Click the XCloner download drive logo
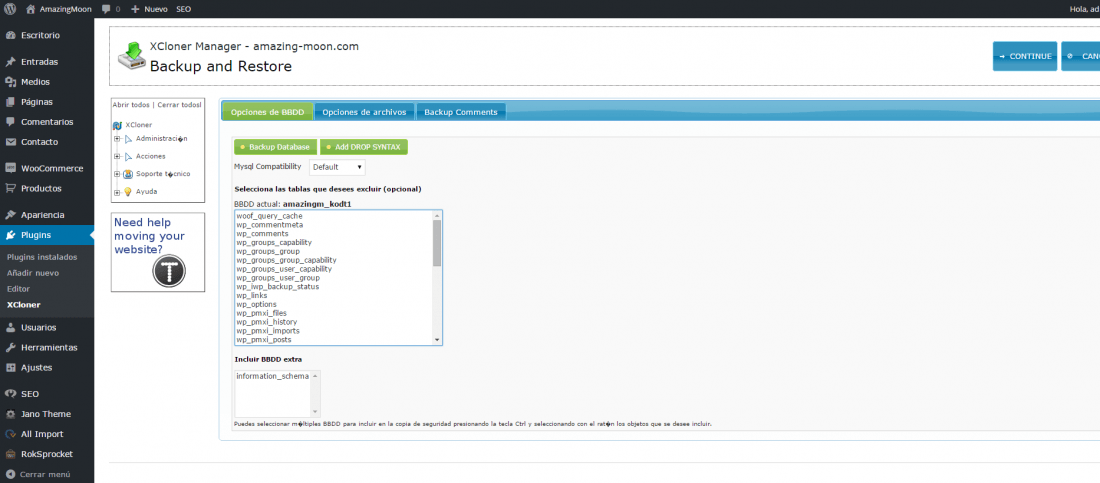Image resolution: width=1100 pixels, height=483 pixels. (x=130, y=56)
